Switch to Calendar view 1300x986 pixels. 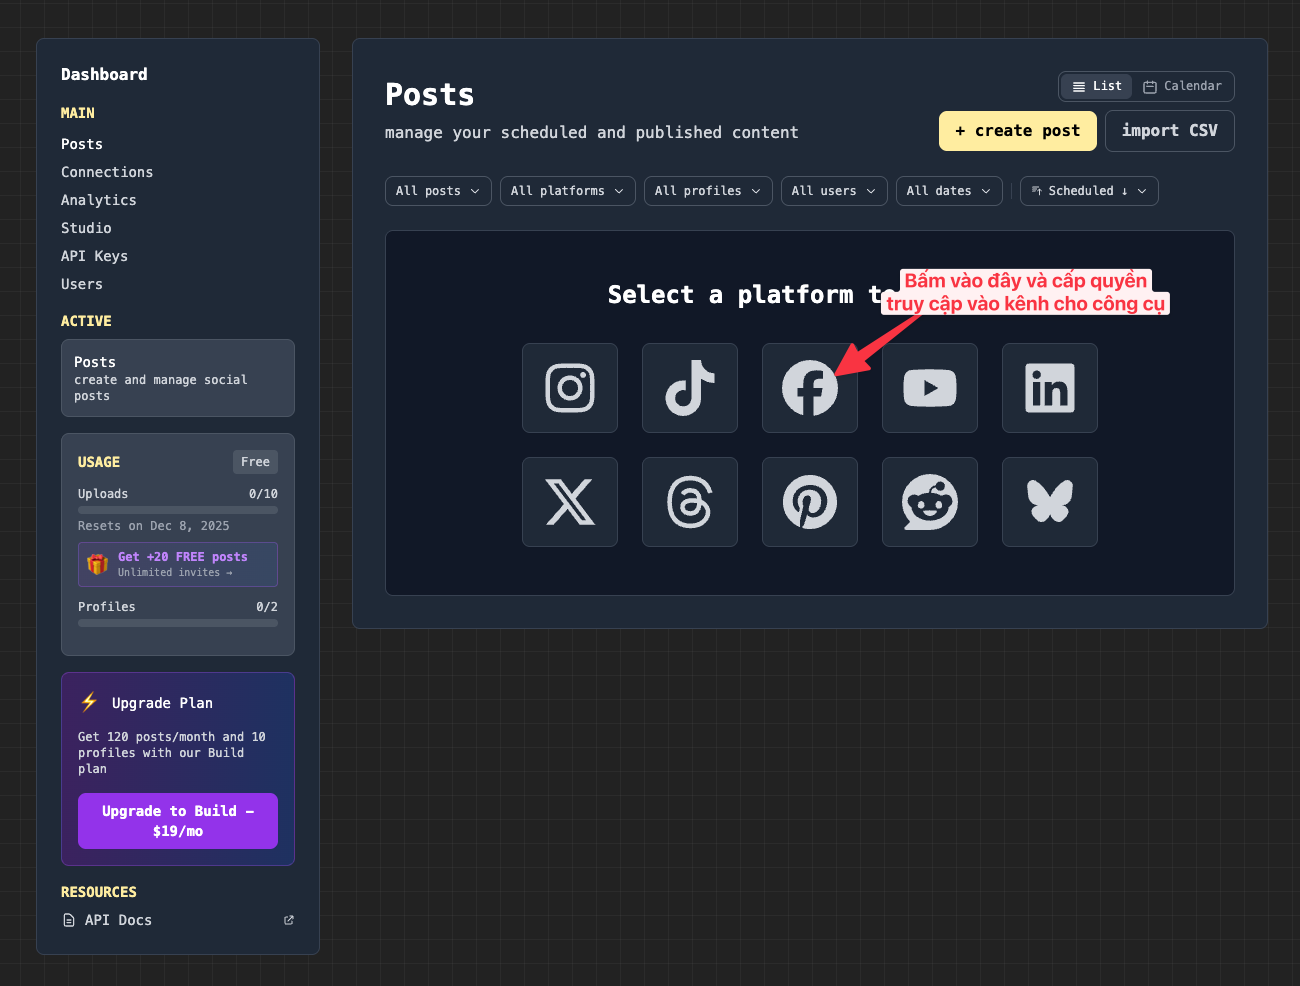(1182, 87)
